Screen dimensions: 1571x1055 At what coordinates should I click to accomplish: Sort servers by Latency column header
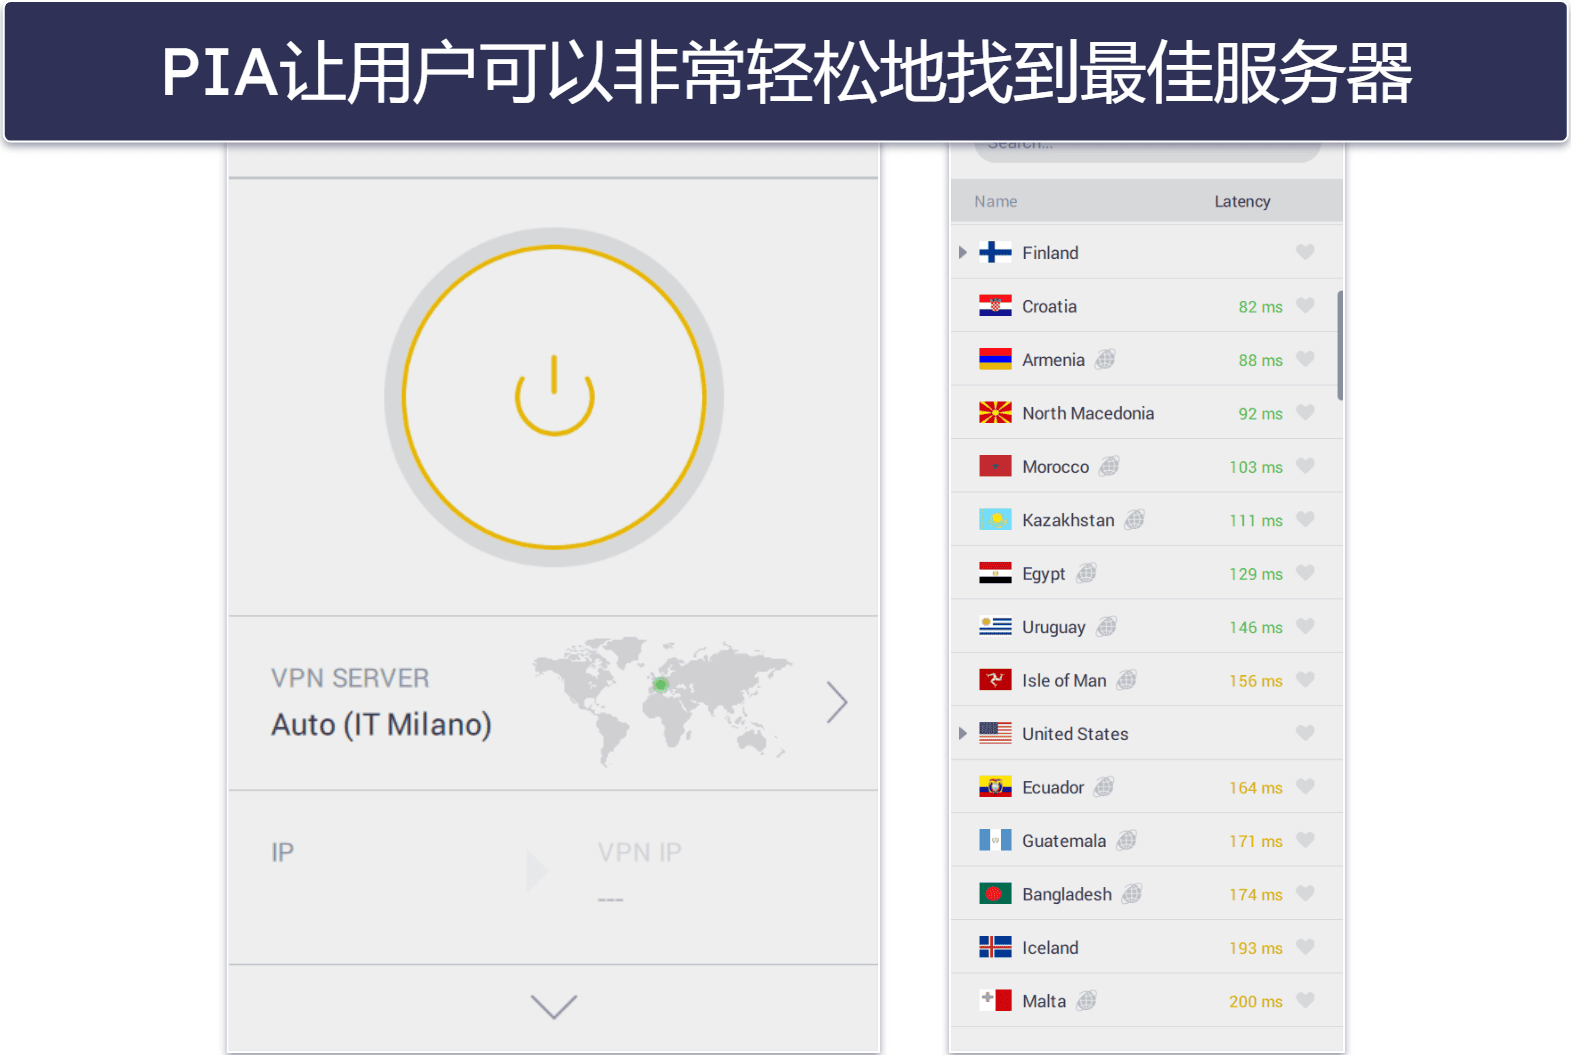(x=1242, y=201)
